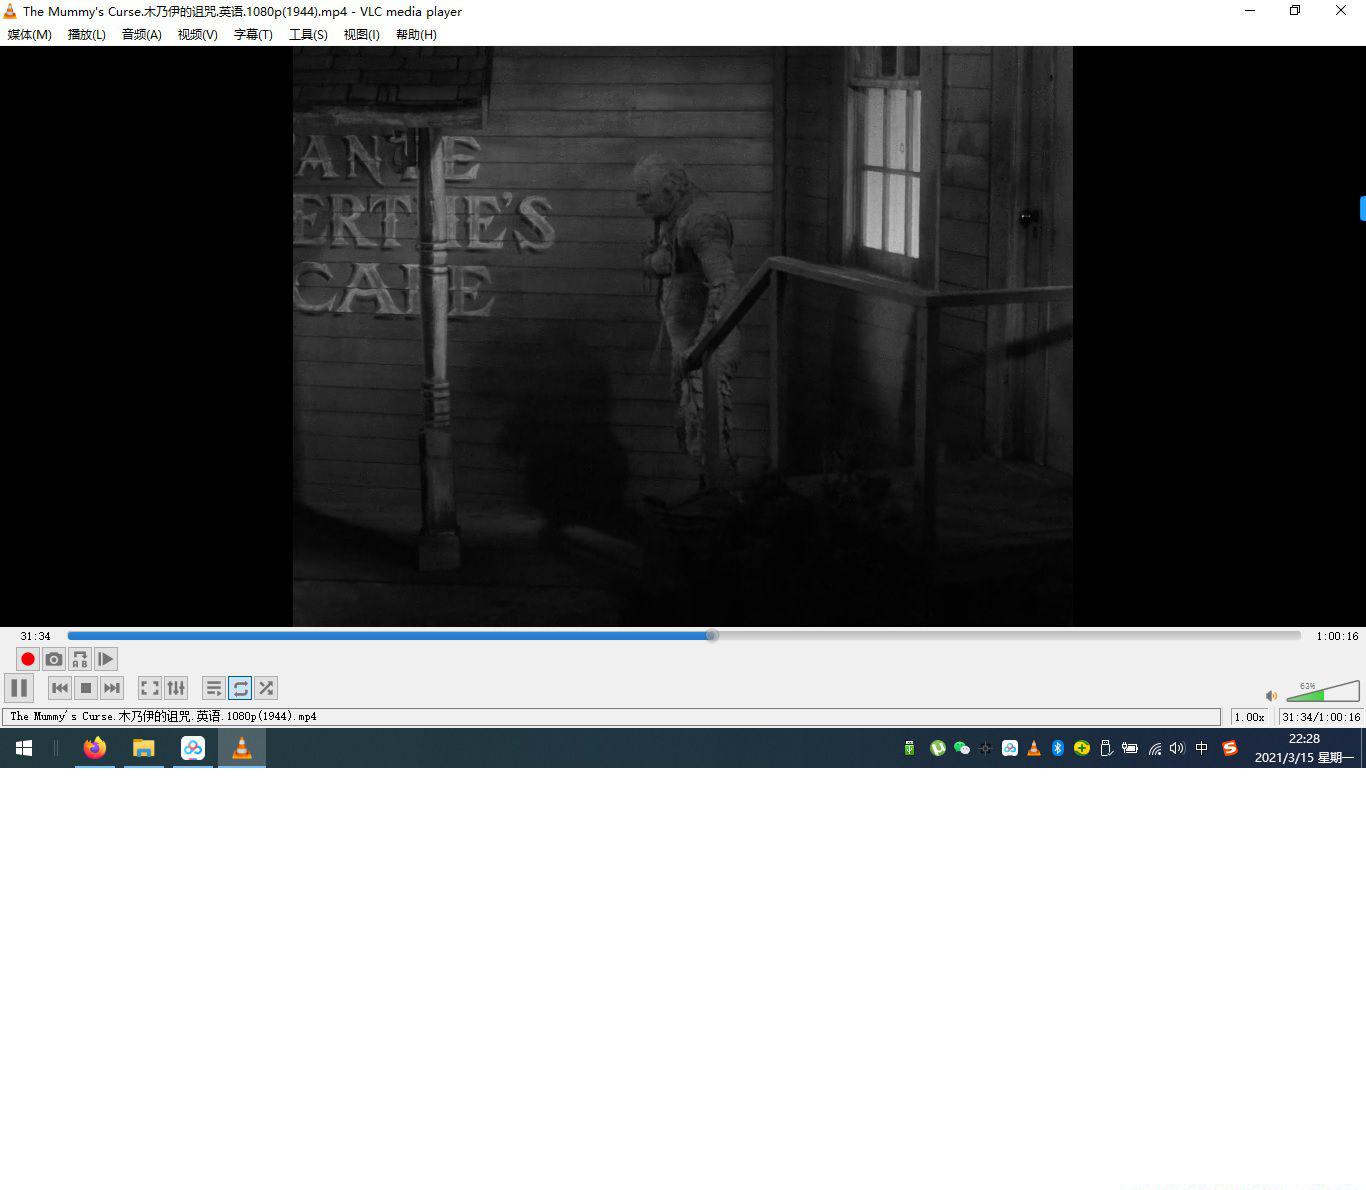This screenshot has height=1190, width=1366.
Task: Skip to next media item
Action: (112, 688)
